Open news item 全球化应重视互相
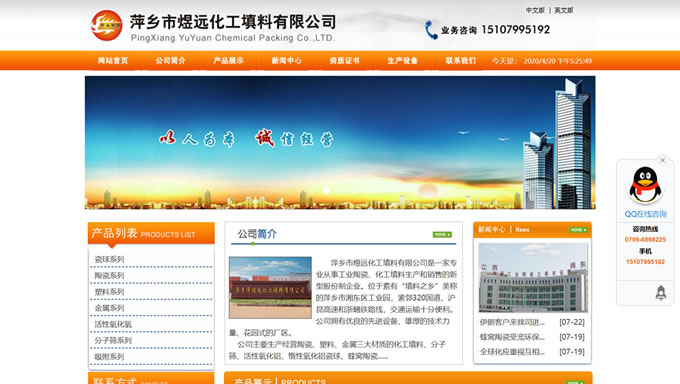Image resolution: width=680 pixels, height=384 pixels. (x=512, y=351)
